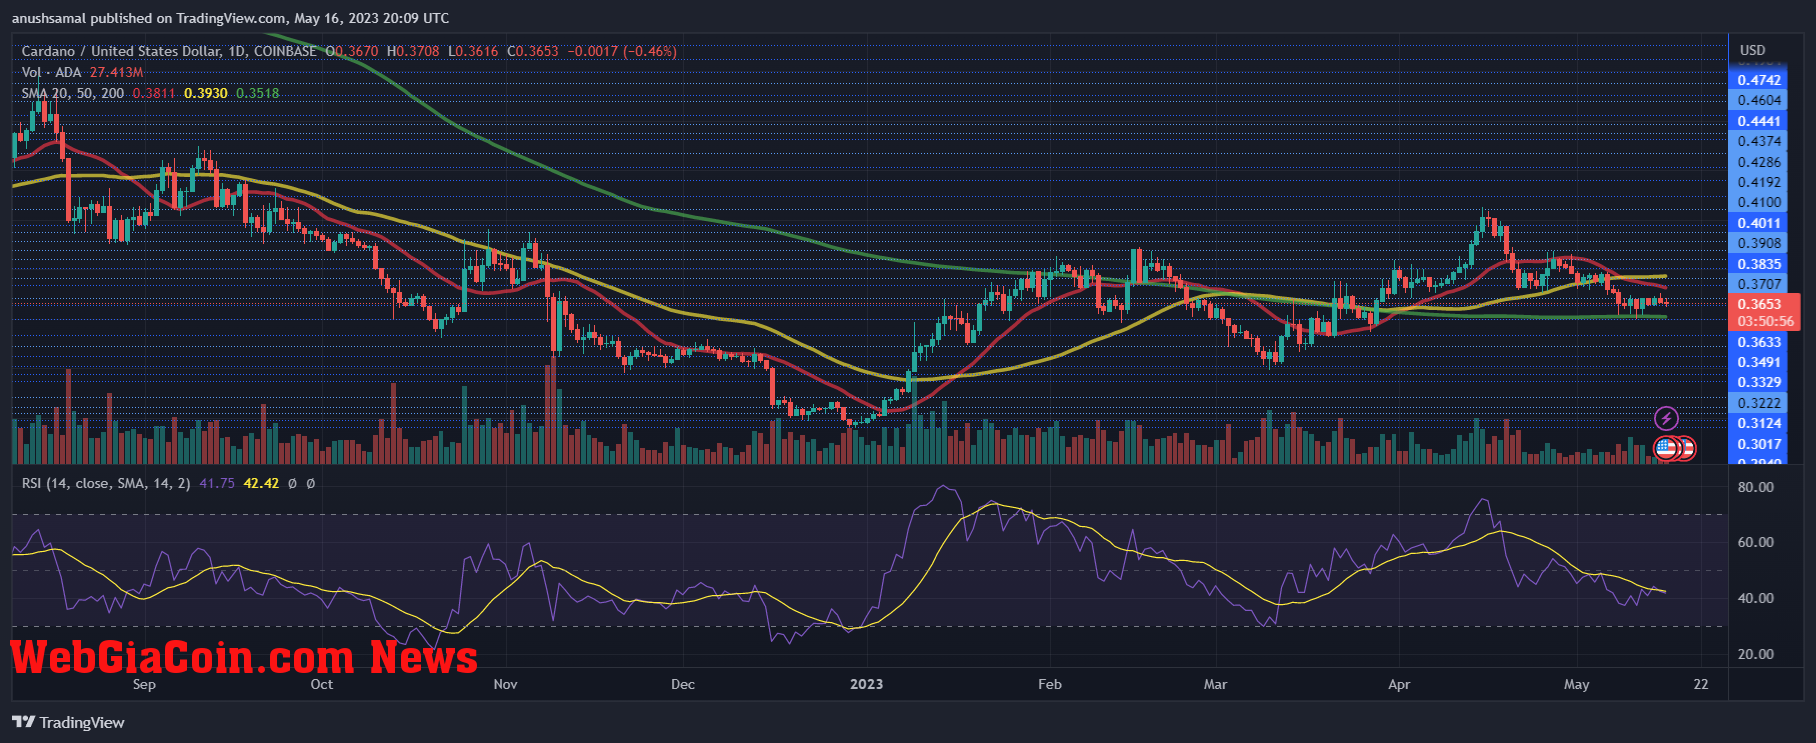
Task: Click the 0.3222 price level label
Action: pos(1759,403)
